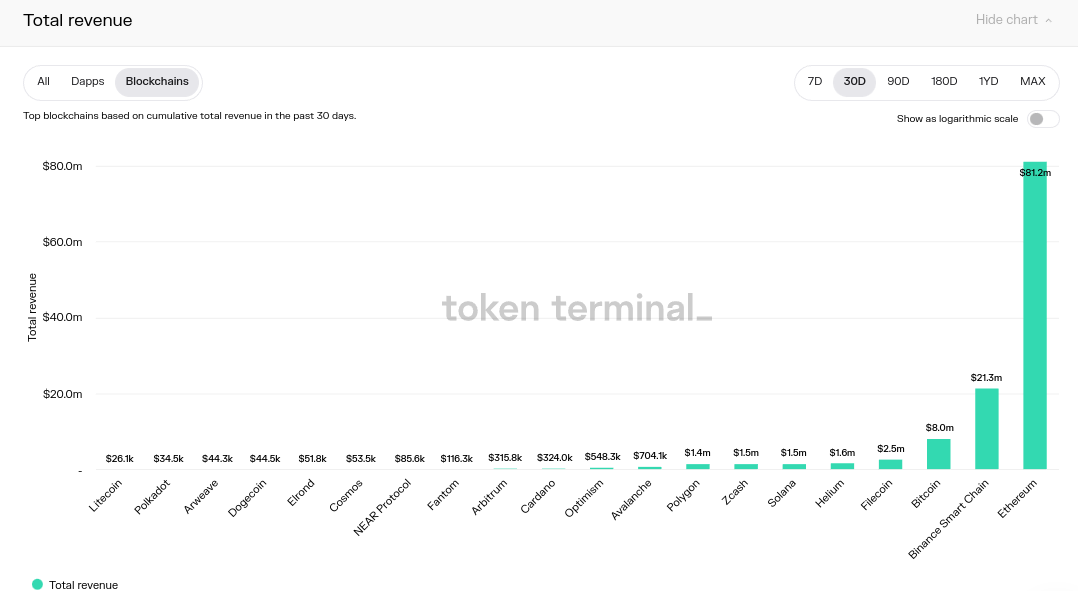
Task: Click the Polkadot axis label
Action: [152, 497]
